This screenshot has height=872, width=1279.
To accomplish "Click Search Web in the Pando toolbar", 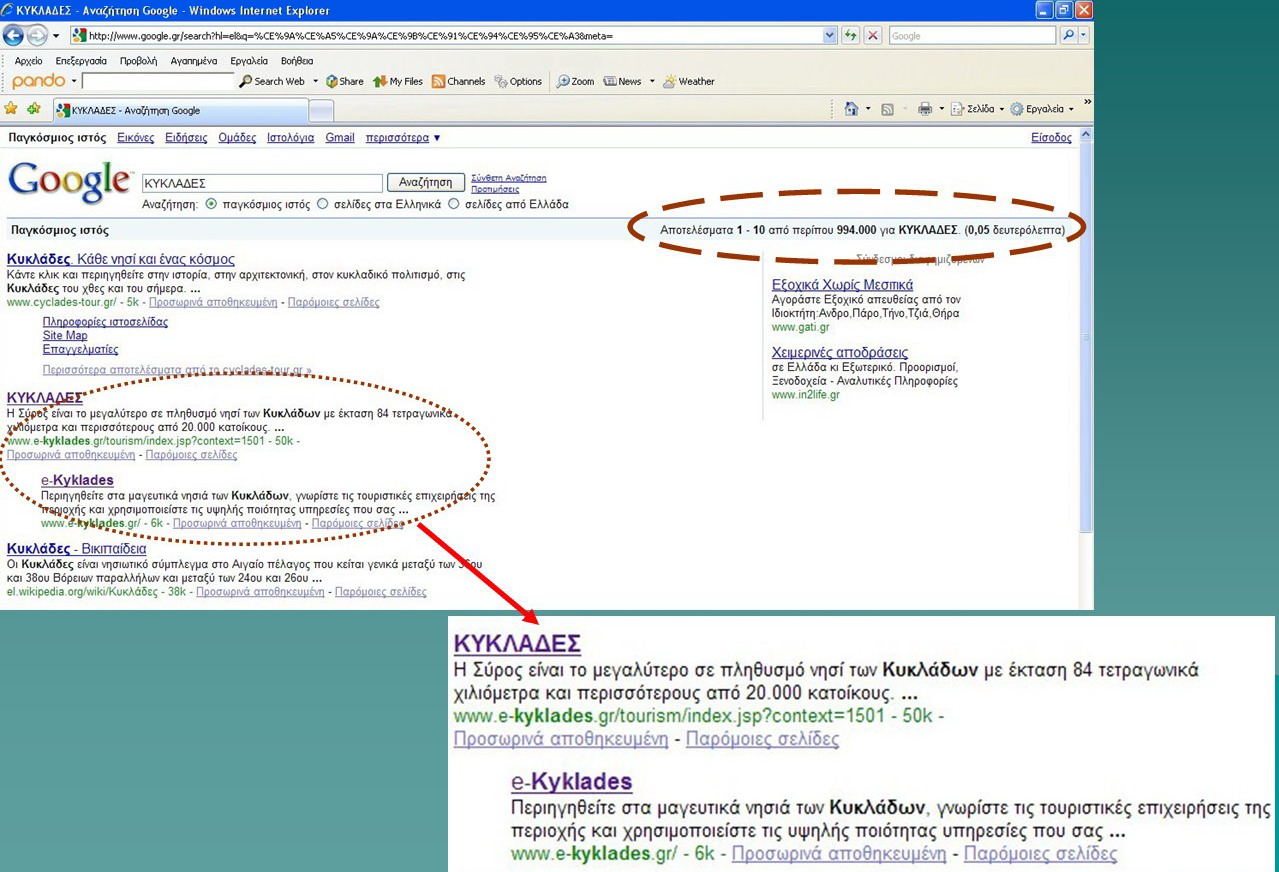I will coord(272,81).
